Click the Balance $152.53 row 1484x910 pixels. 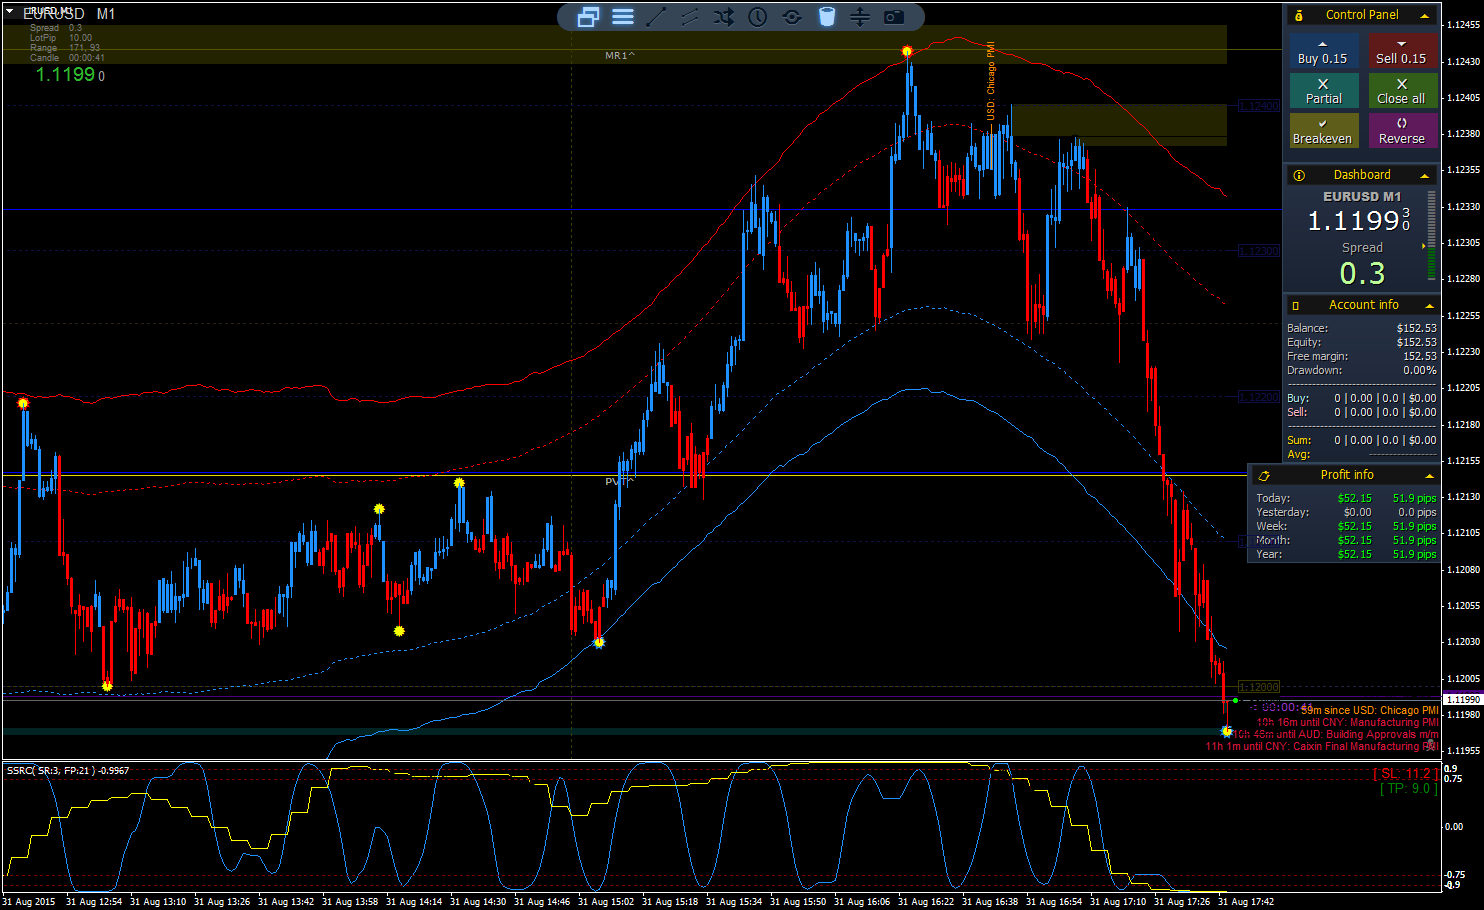click(1362, 328)
